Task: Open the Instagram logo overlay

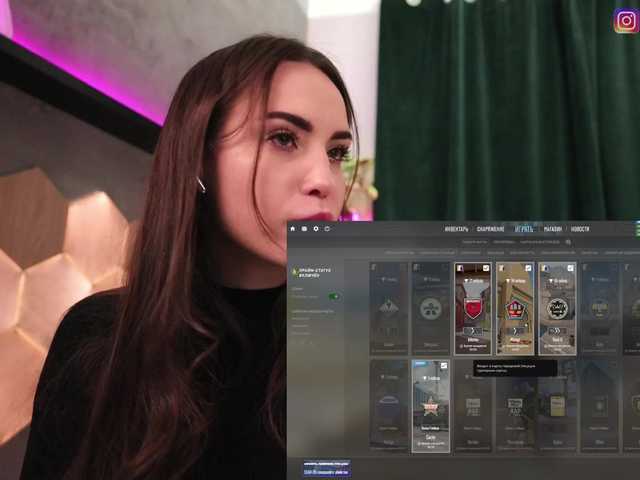Action: 626,20
